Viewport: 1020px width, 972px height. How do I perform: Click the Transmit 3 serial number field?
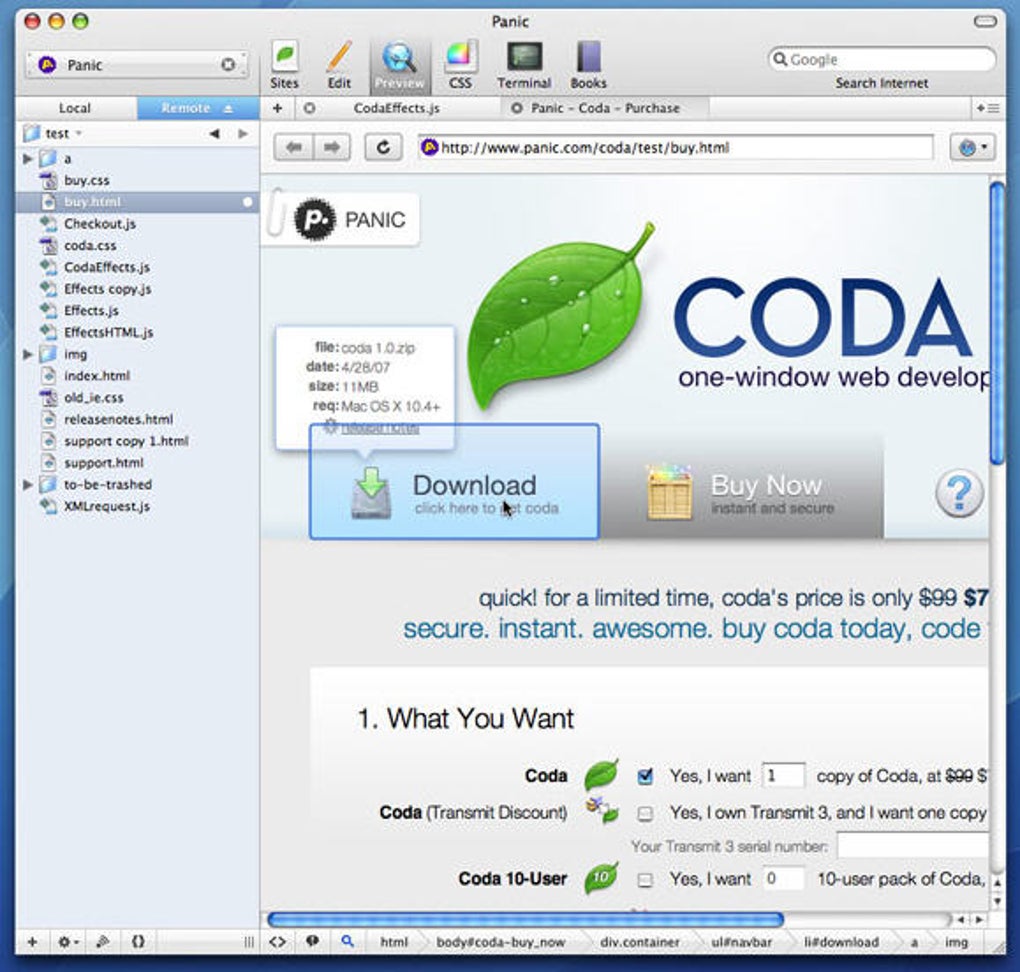(913, 846)
